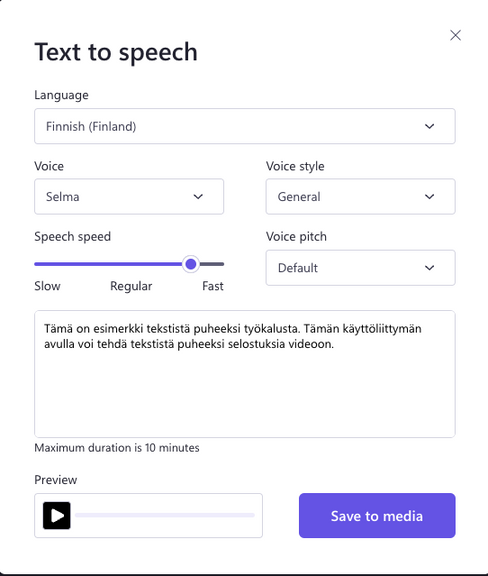Click the chevron arrow beside Default pitch
The image size is (488, 576).
[429, 268]
